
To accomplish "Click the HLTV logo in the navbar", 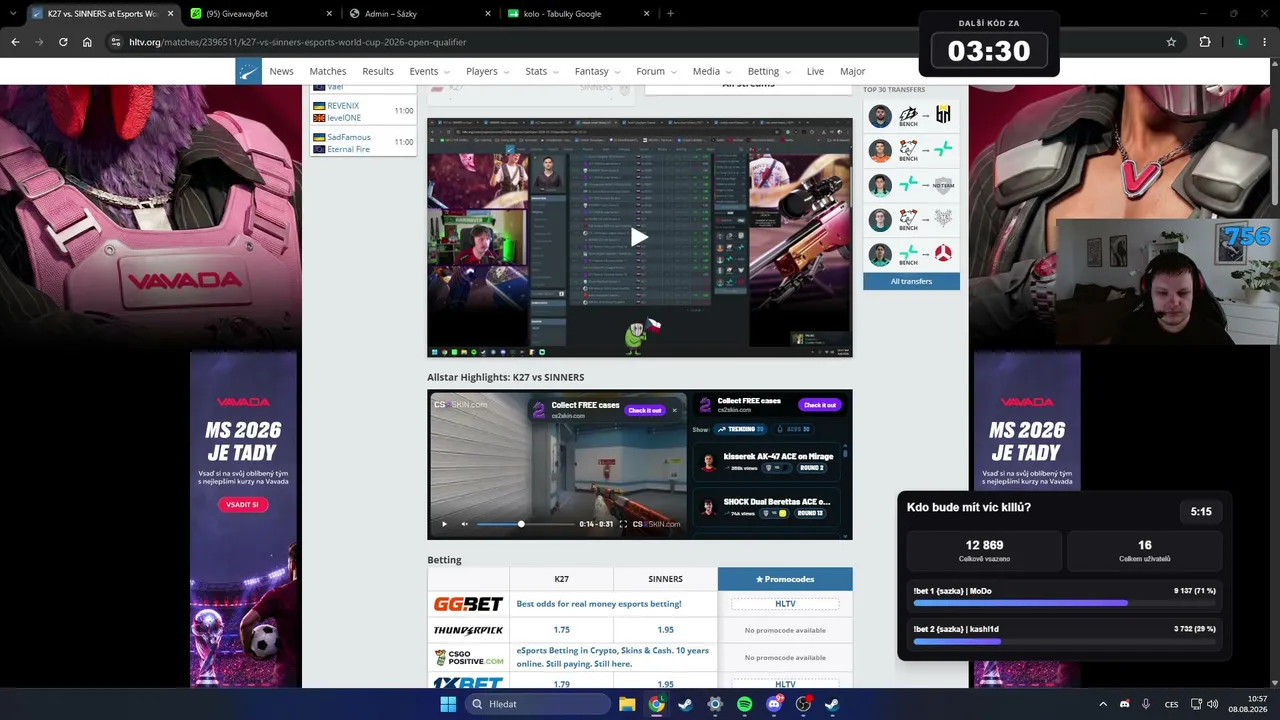I will tap(249, 71).
